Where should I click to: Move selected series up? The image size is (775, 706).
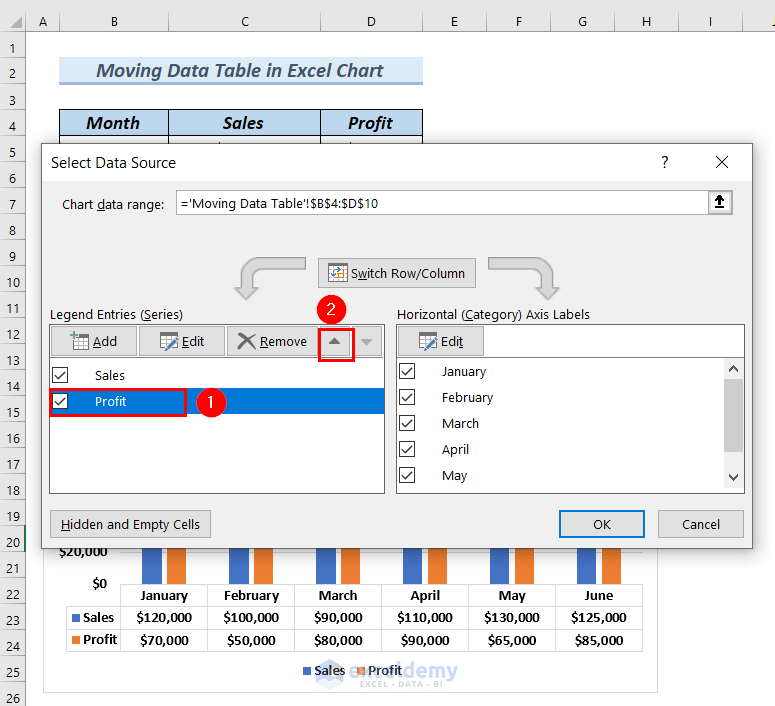point(335,341)
